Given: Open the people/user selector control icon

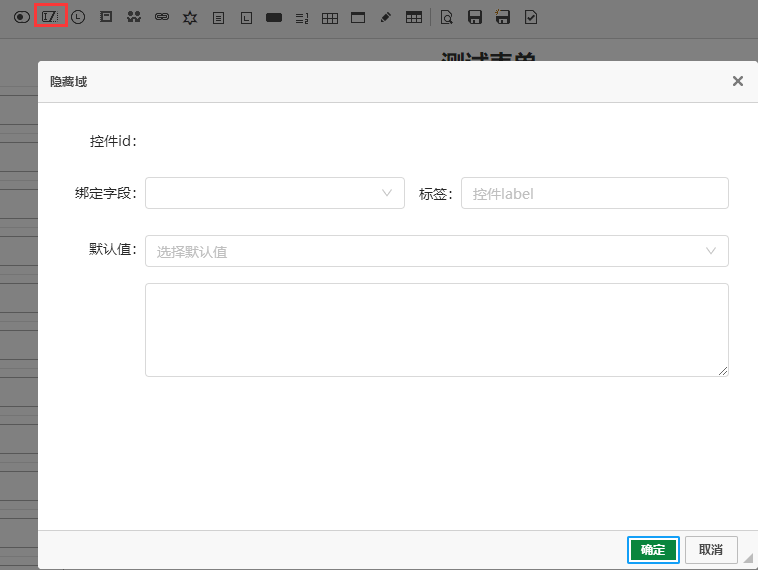Looking at the screenshot, I should [134, 17].
